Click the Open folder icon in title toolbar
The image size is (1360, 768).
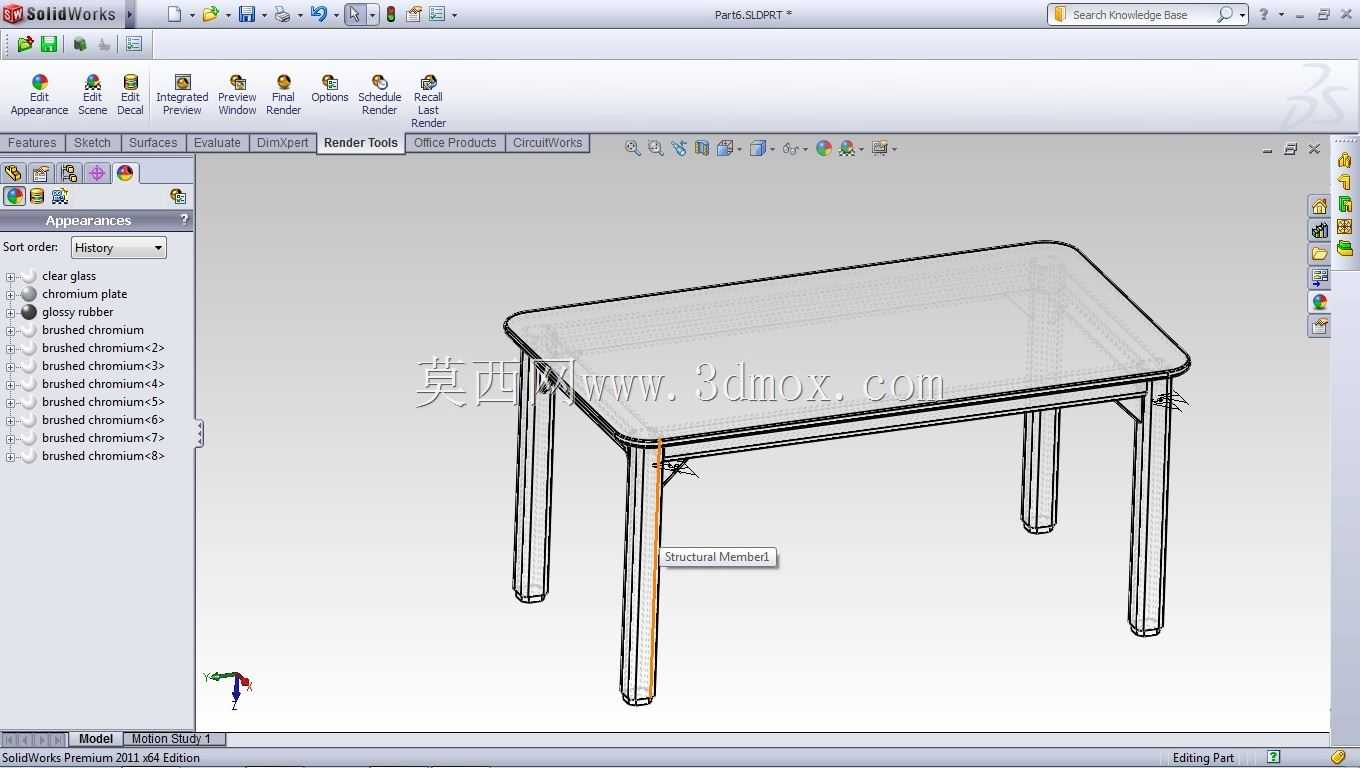point(210,14)
